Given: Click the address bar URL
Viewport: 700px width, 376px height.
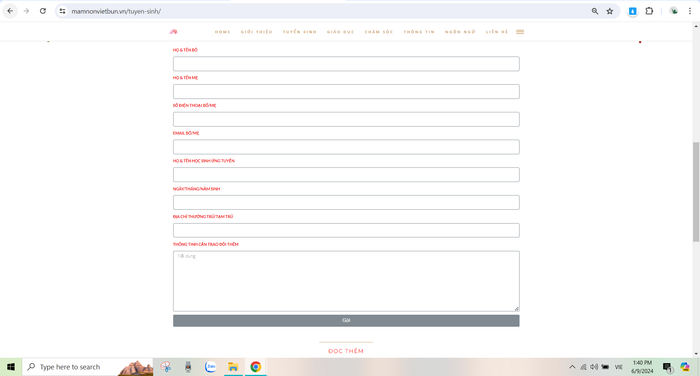Looking at the screenshot, I should 116,11.
